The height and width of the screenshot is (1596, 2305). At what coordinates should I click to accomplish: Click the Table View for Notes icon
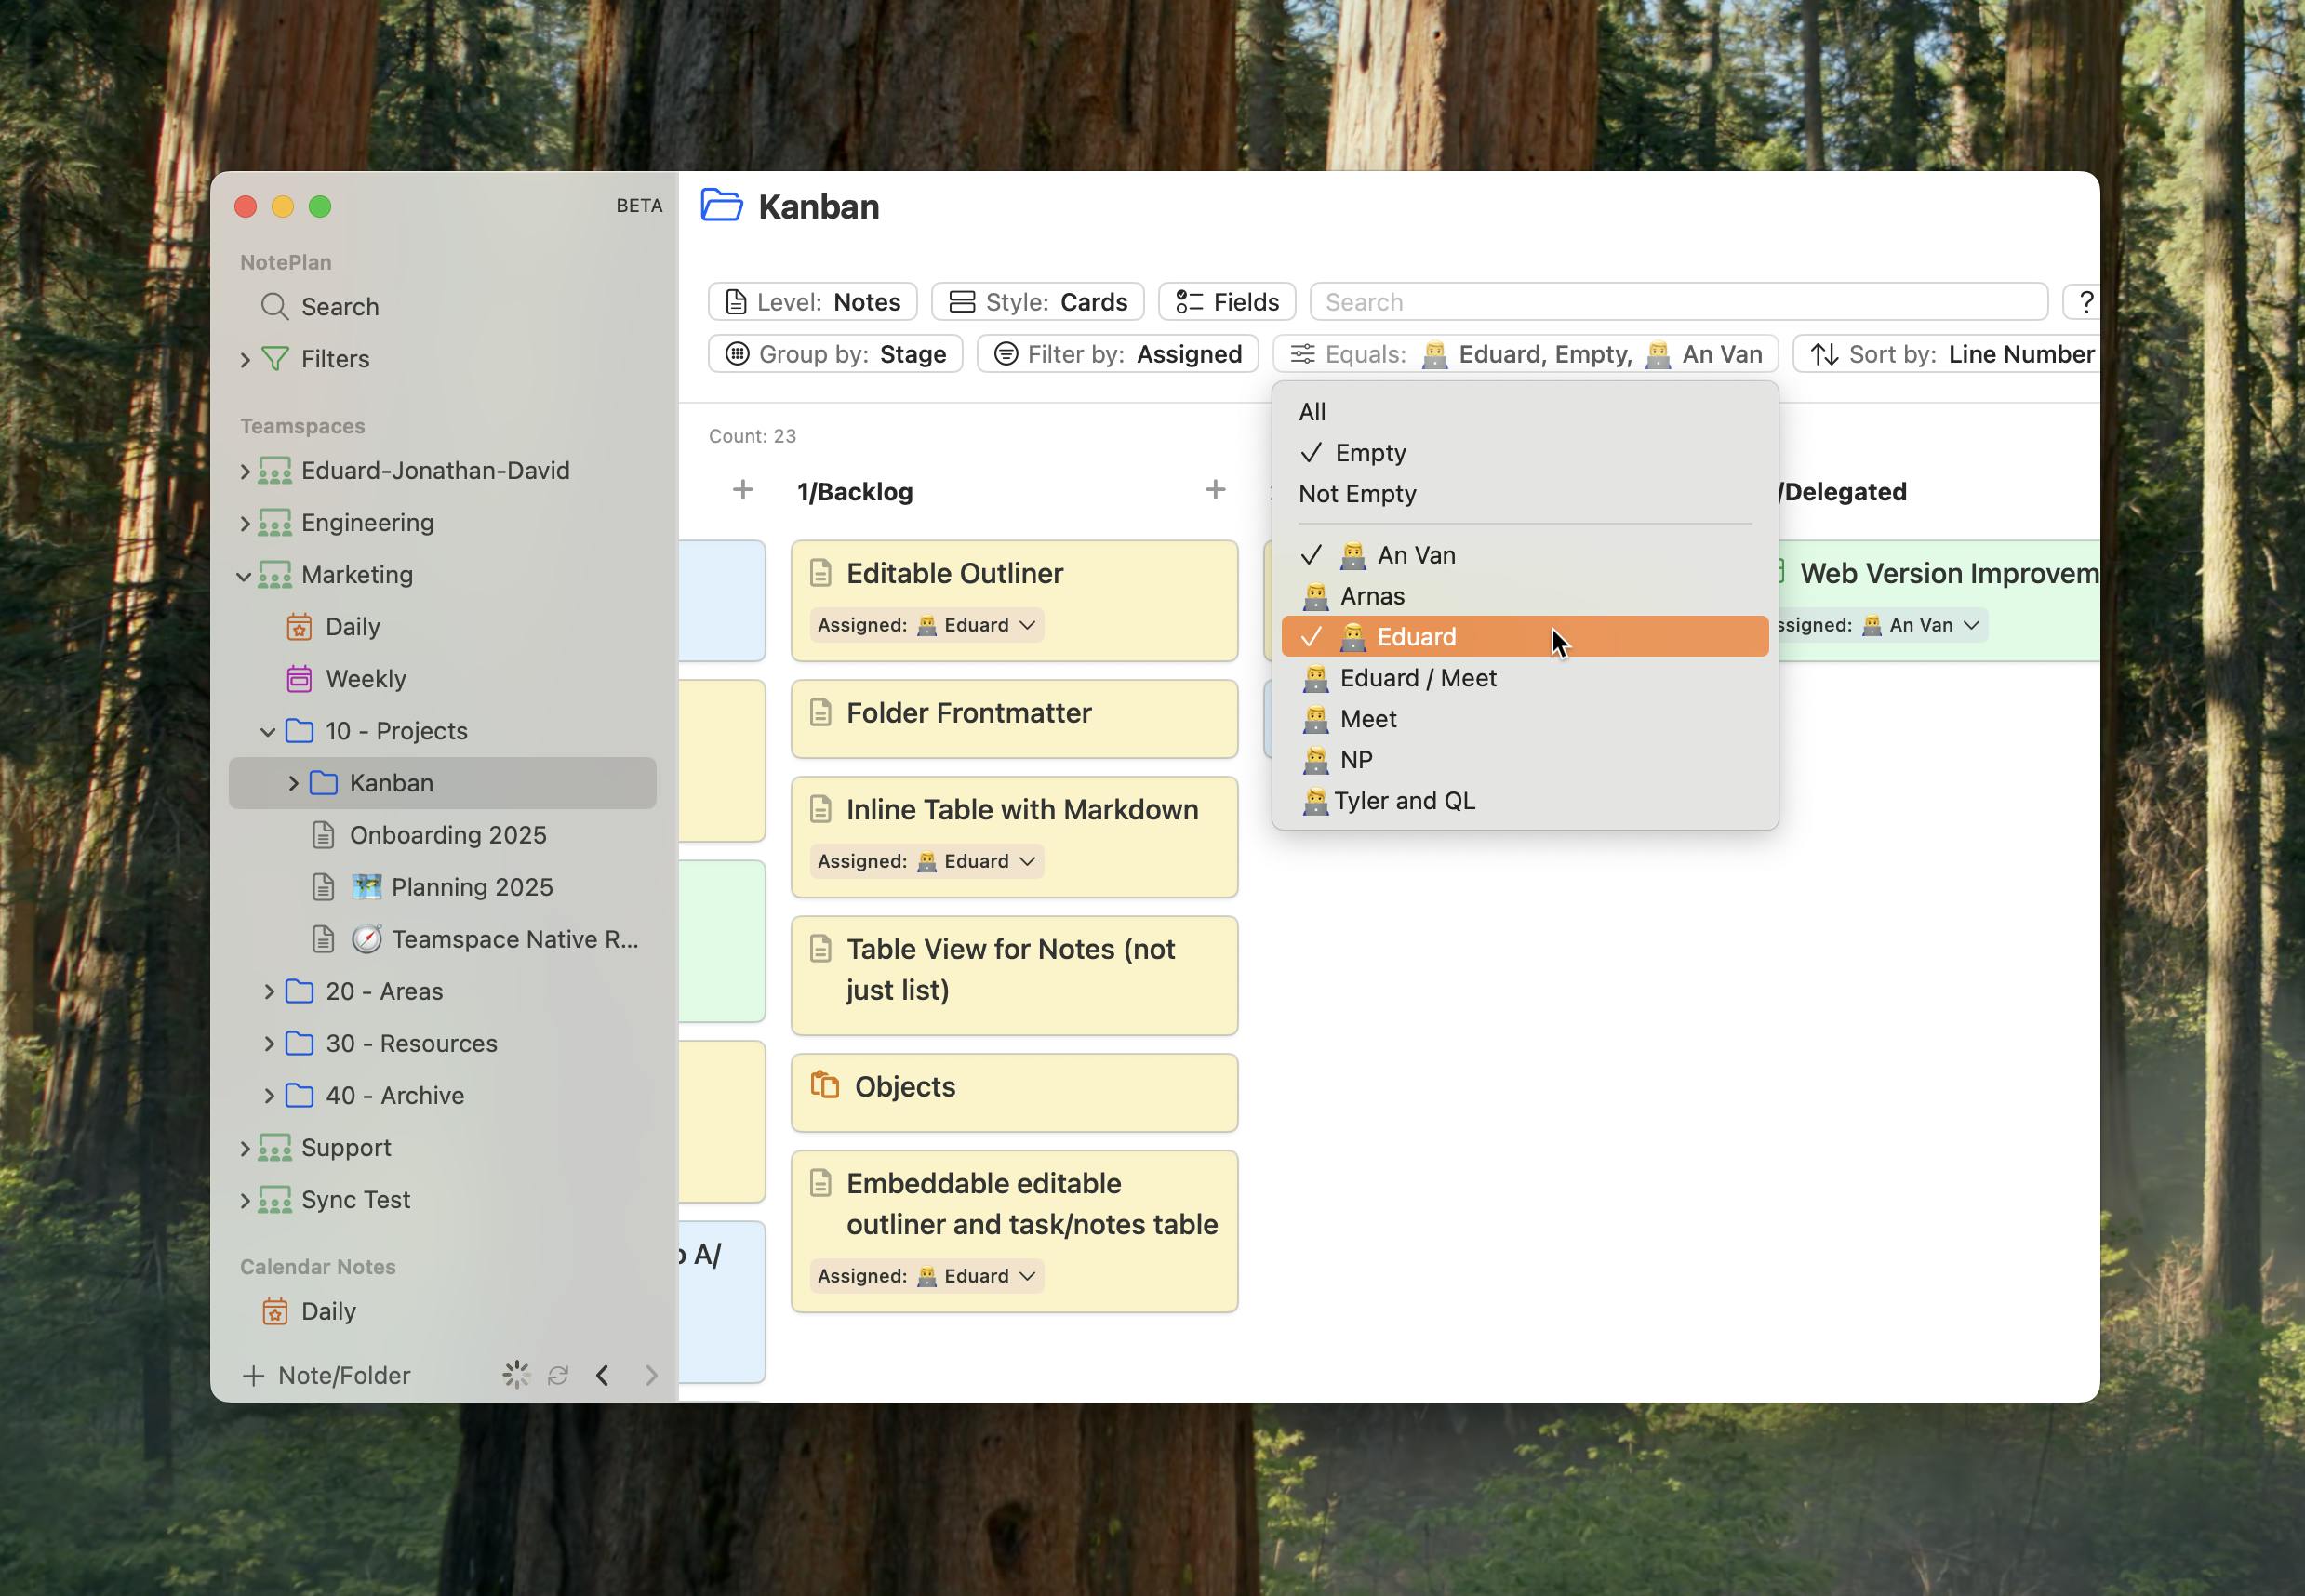click(820, 948)
